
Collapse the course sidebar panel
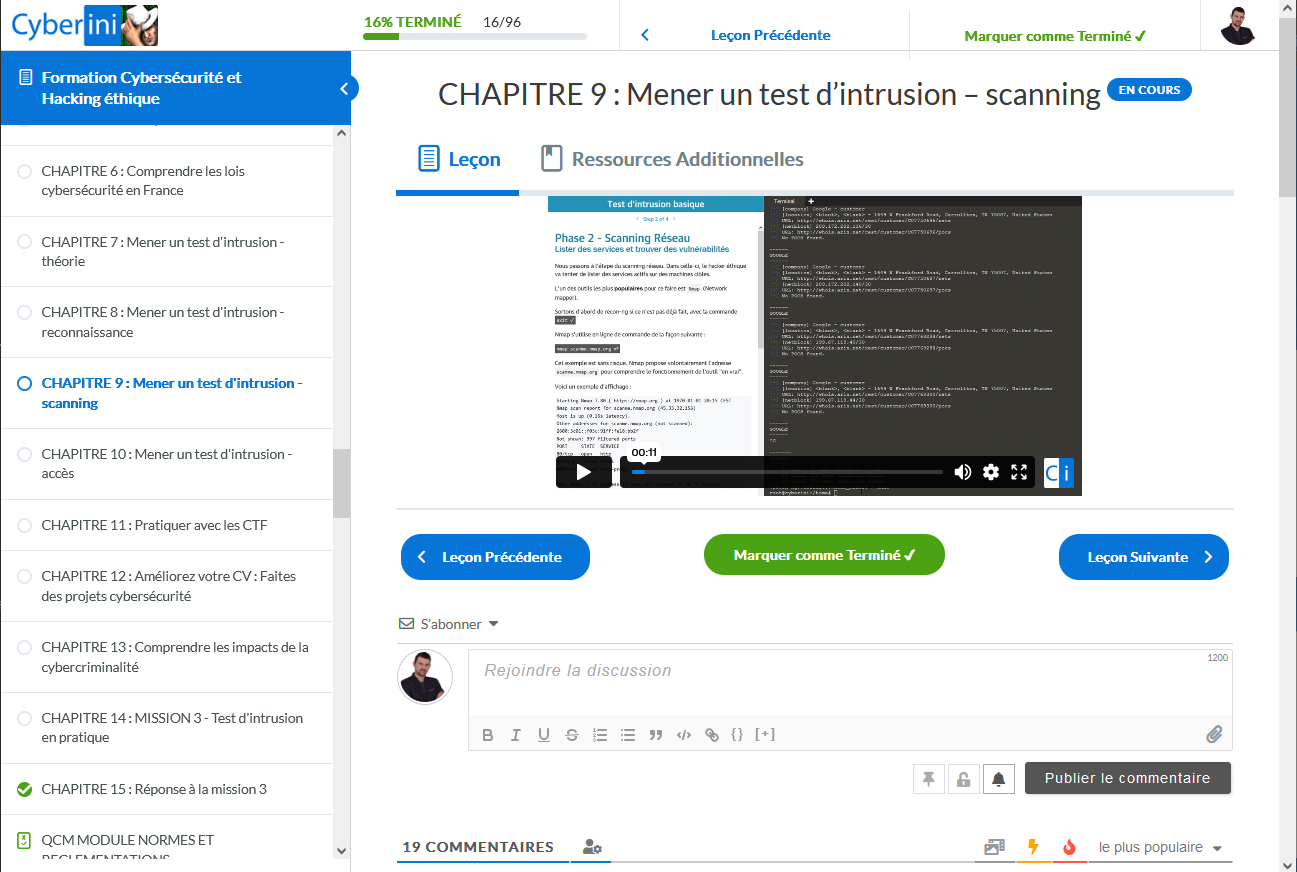pyautogui.click(x=344, y=89)
